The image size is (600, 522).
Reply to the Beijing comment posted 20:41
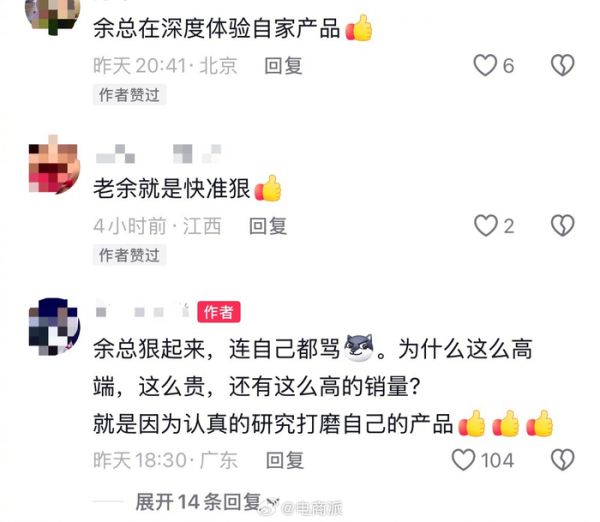pyautogui.click(x=283, y=66)
